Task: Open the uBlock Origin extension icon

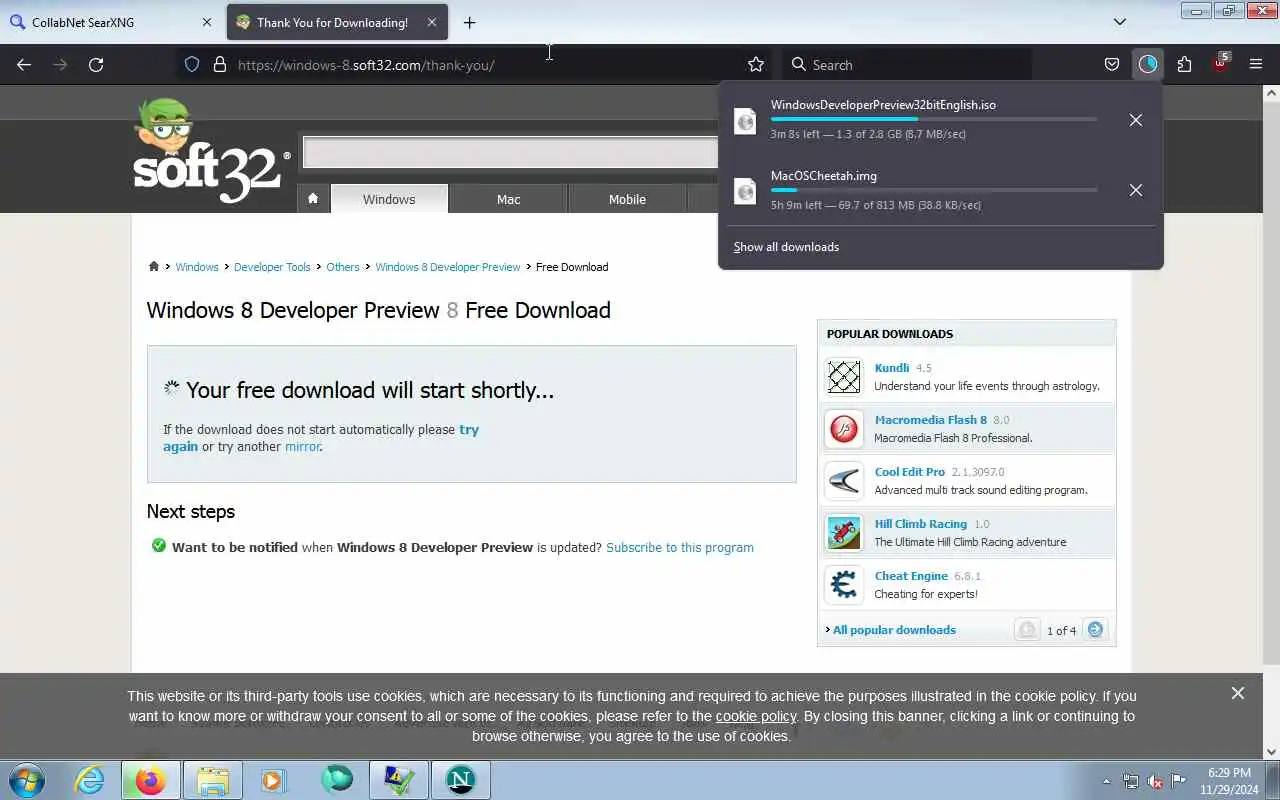Action: [1220, 63]
